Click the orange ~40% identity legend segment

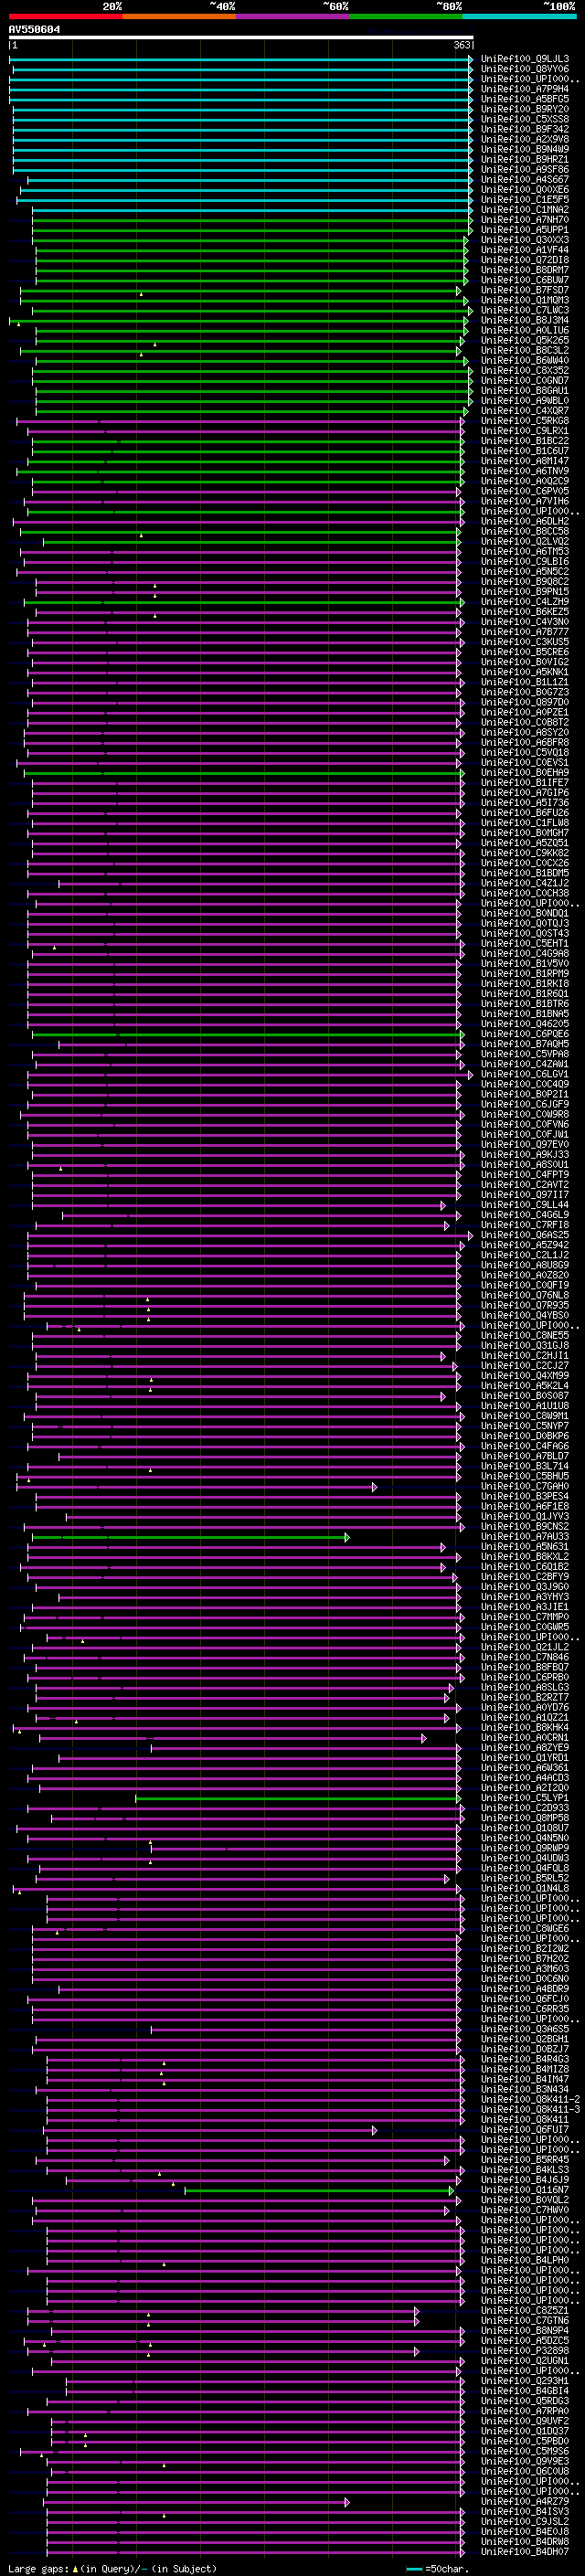pyautogui.click(x=179, y=16)
